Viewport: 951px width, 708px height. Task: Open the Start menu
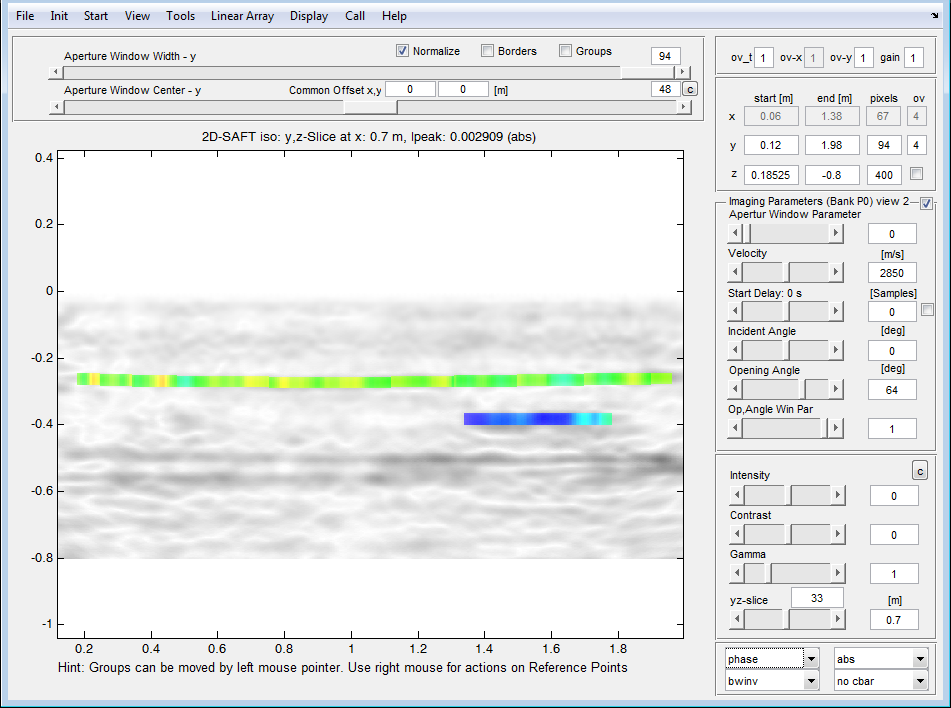coord(96,16)
